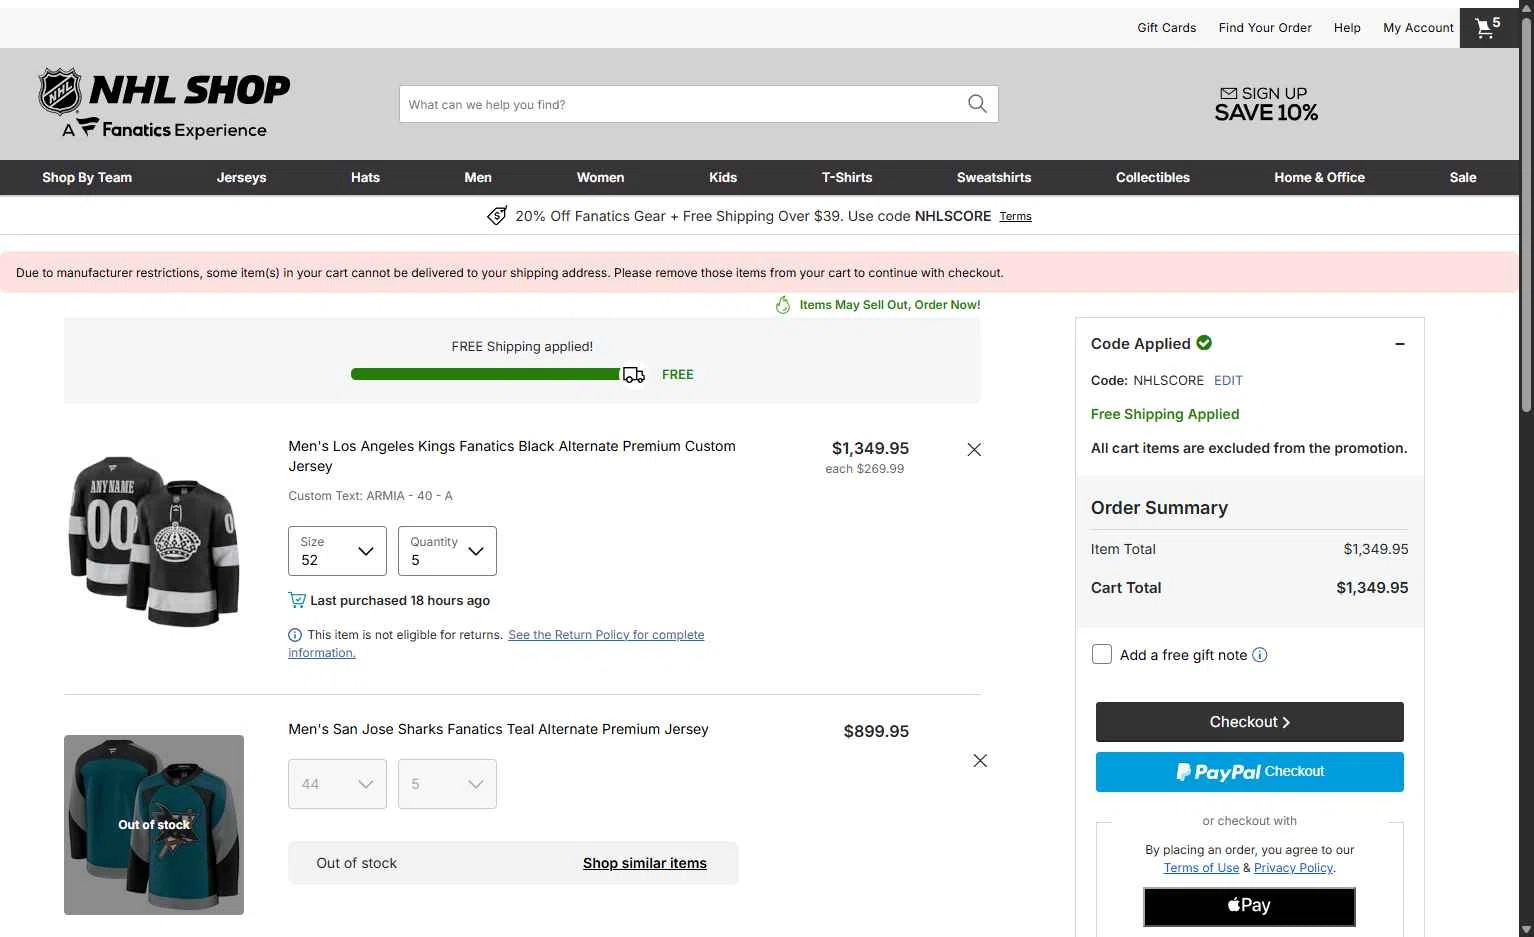Open the Sharks jersey size 44 dropdown
This screenshot has height=937, width=1534.
pyautogui.click(x=337, y=784)
